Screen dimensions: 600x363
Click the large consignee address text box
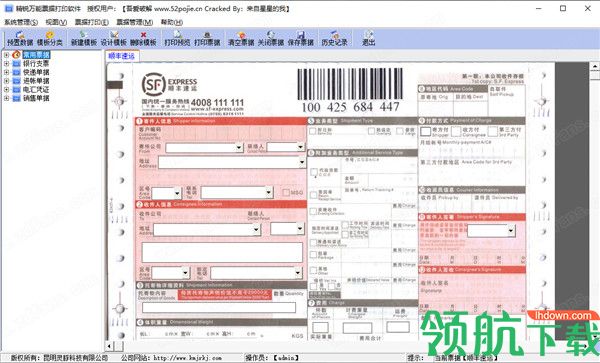coord(222,252)
